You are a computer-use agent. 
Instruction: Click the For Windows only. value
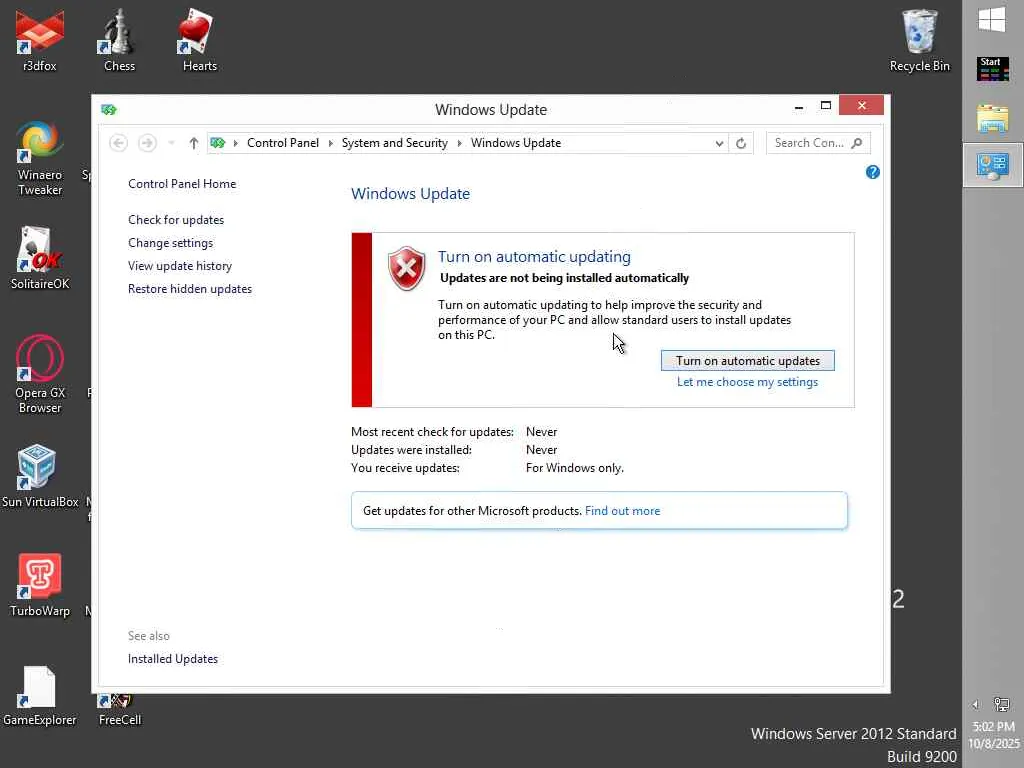(575, 468)
